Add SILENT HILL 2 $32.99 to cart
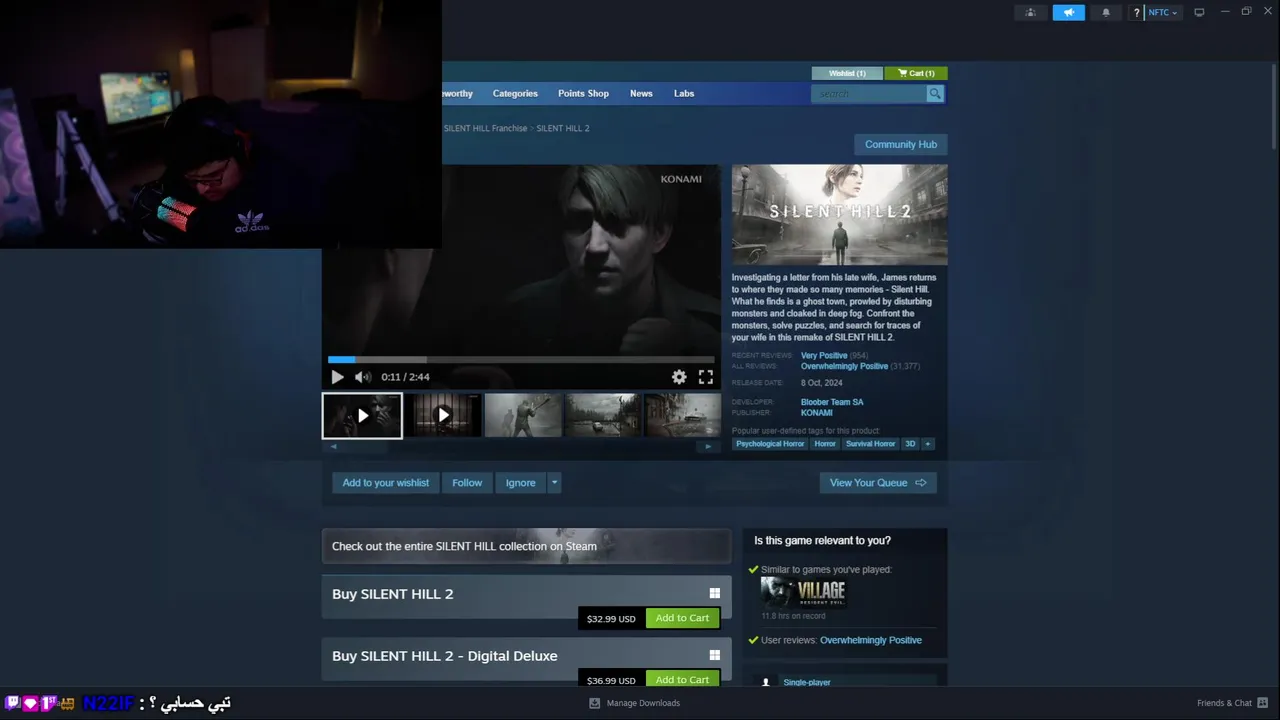This screenshot has width=1280, height=720. pos(682,618)
